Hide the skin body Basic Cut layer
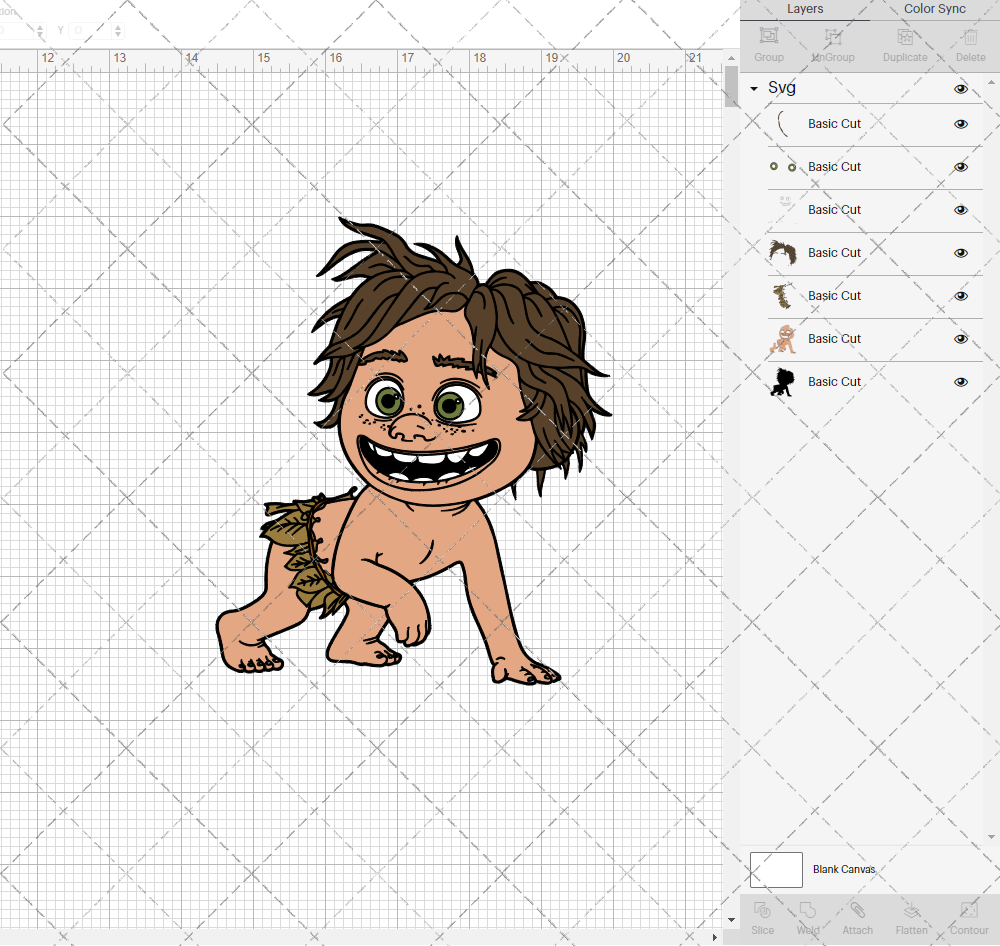Image resolution: width=1000 pixels, height=946 pixels. pyautogui.click(x=960, y=339)
